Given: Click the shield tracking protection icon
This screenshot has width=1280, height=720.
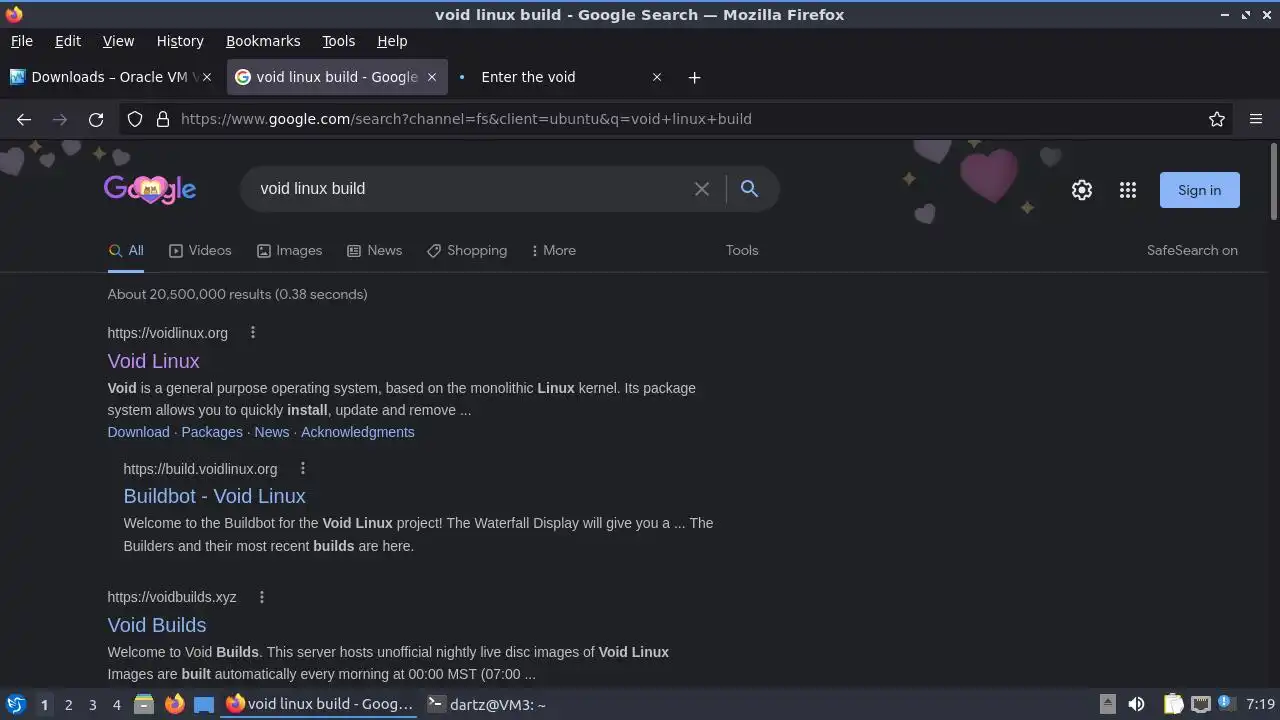Looking at the screenshot, I should 135,119.
